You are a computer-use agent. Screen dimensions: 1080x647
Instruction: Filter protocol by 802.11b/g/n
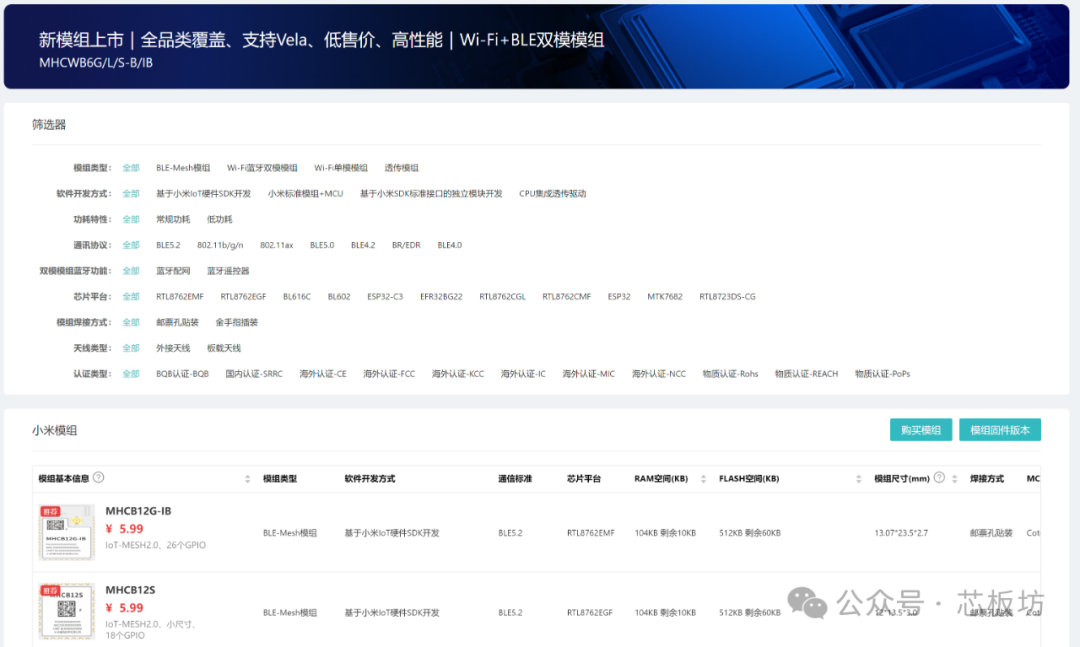[x=220, y=245]
